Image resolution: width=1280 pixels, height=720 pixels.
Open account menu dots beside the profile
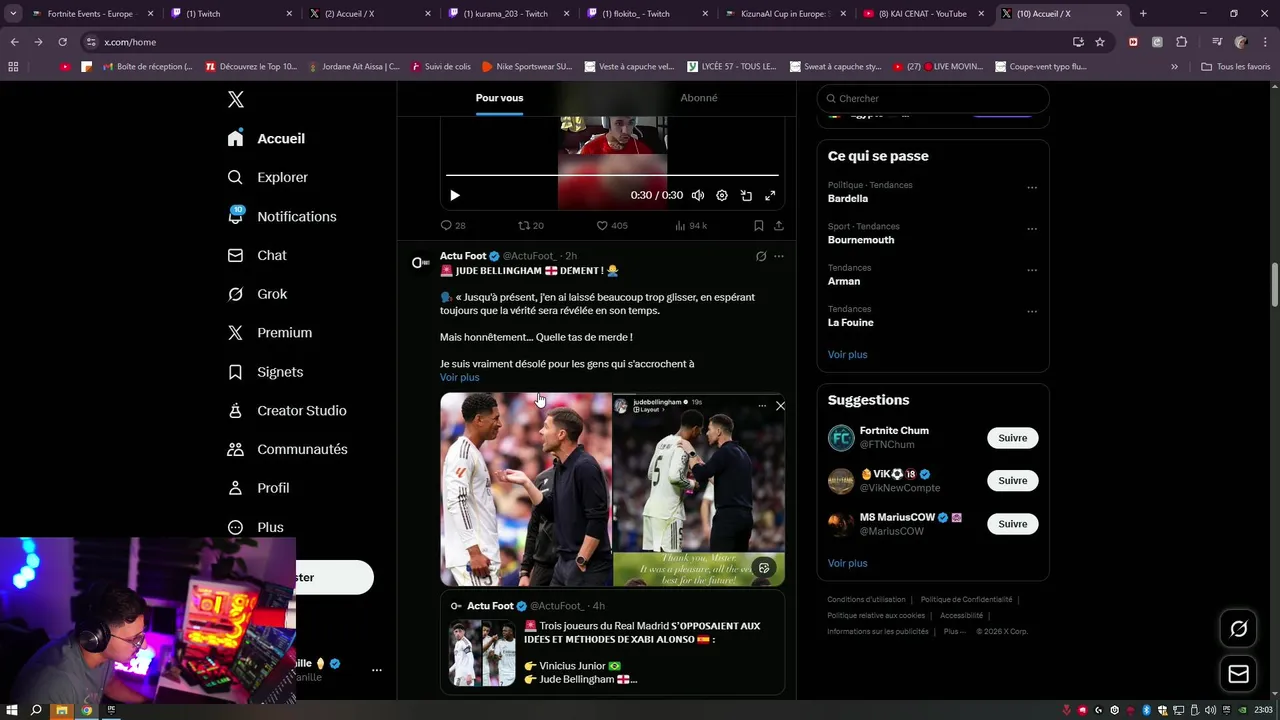(x=377, y=670)
